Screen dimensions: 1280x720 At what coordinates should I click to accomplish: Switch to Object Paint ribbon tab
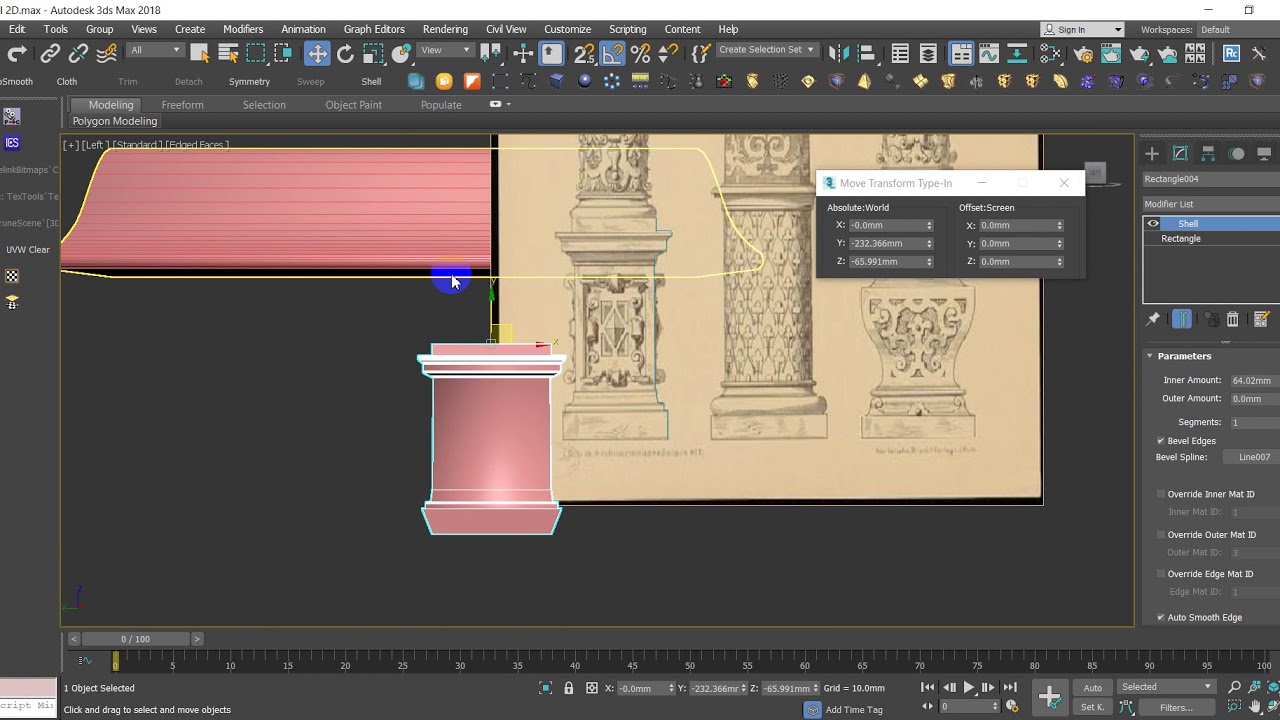pyautogui.click(x=354, y=105)
